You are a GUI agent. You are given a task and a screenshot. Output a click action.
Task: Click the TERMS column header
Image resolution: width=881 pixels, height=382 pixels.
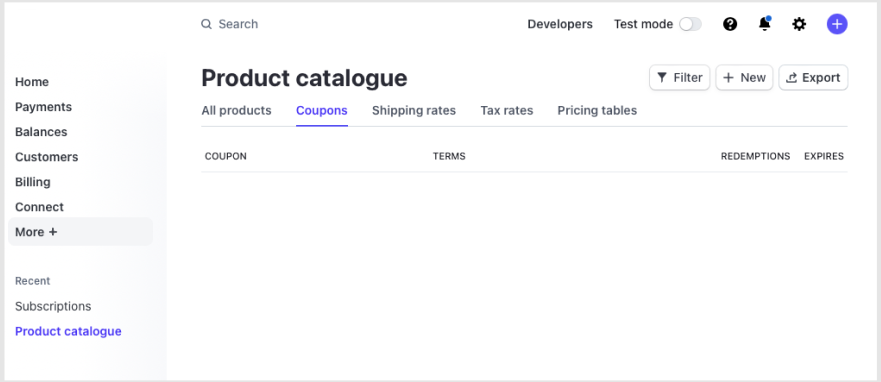449,156
